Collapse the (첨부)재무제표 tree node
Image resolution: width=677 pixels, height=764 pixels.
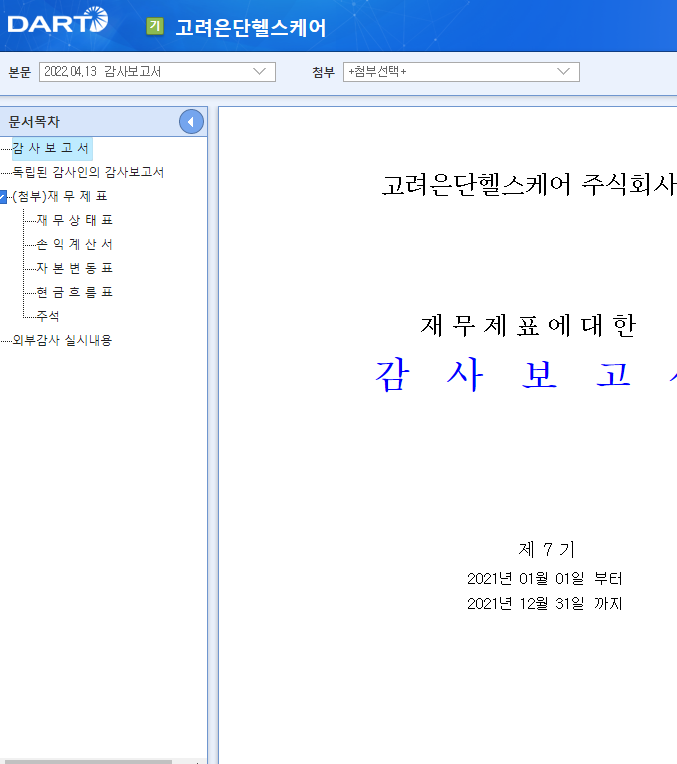(3, 197)
